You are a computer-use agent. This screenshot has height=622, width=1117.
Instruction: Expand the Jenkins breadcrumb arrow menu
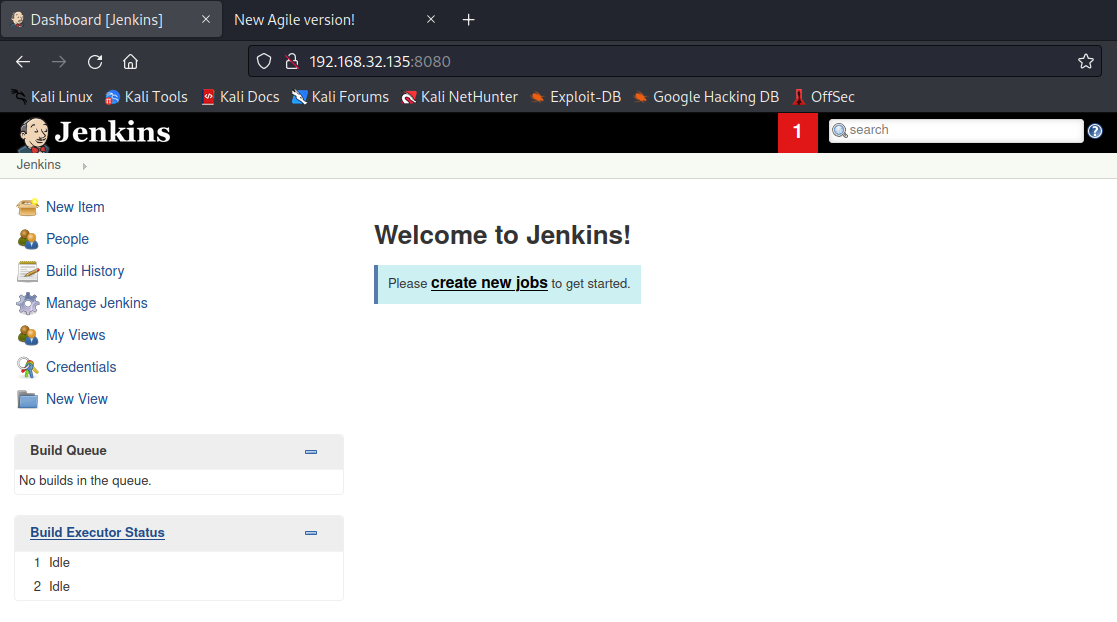[84, 166]
